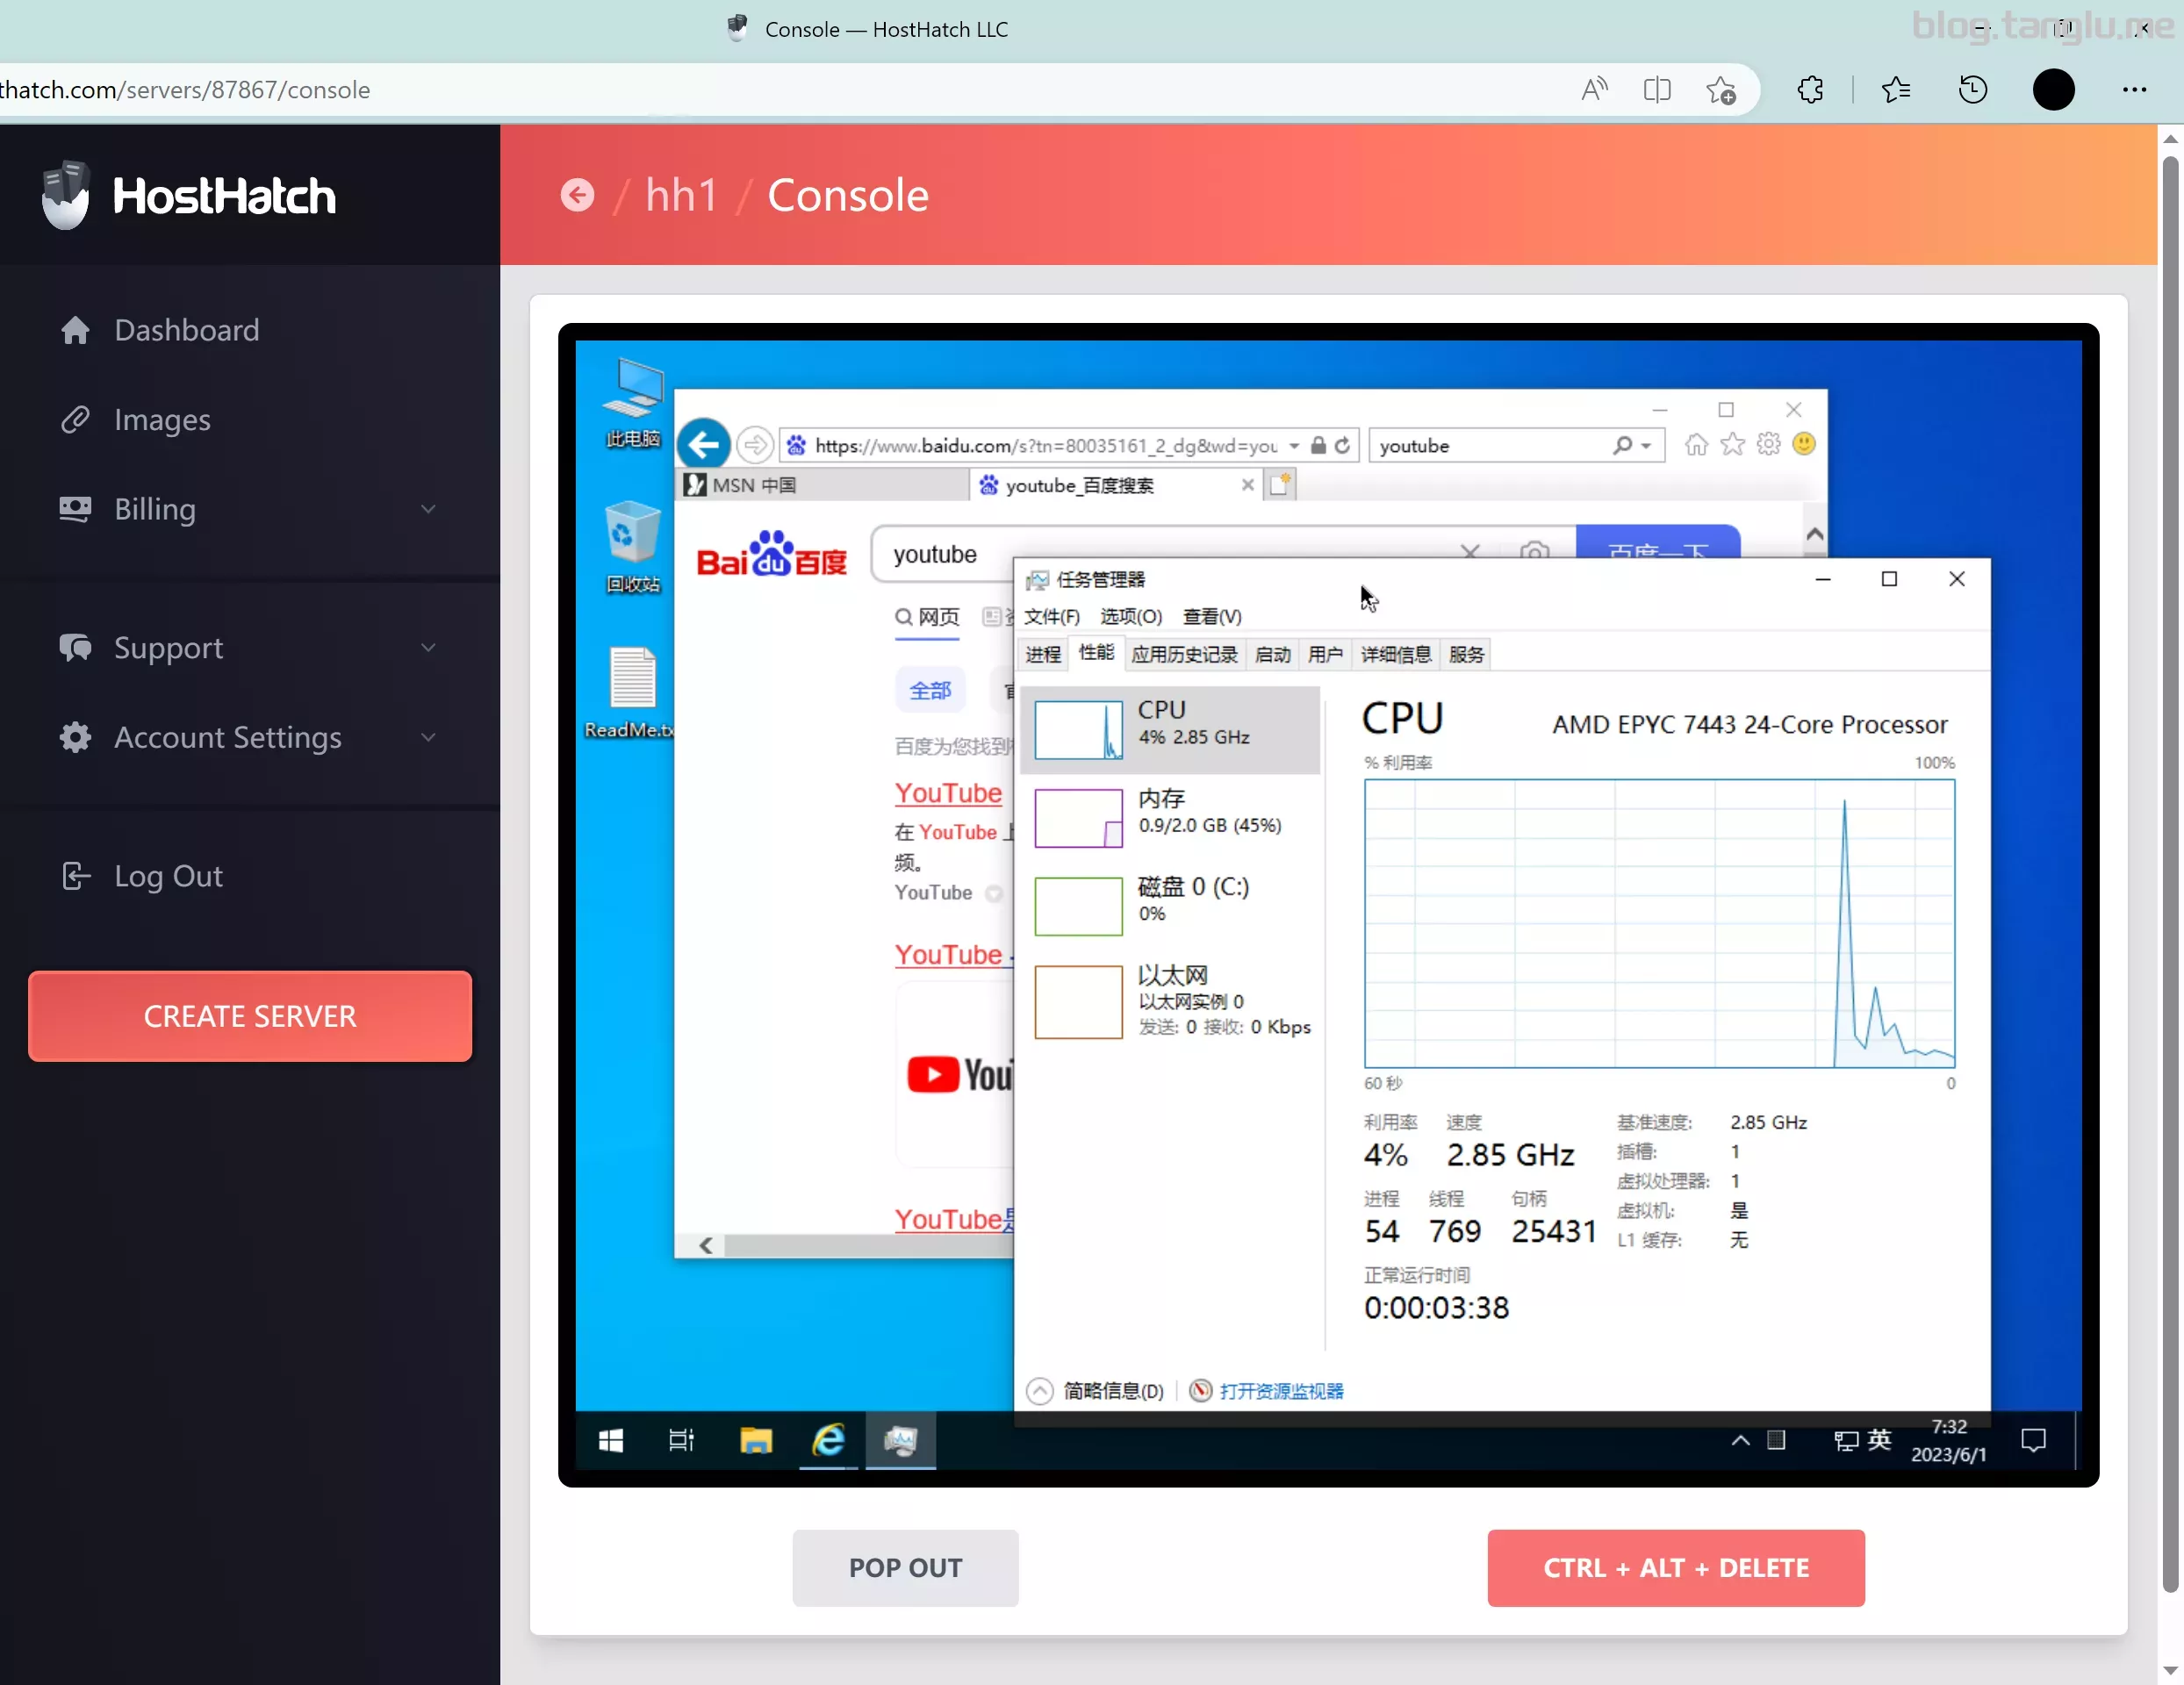Open 文件(F) menu in Task Manager
Viewport: 2184px width, 1685px height.
(x=1052, y=616)
